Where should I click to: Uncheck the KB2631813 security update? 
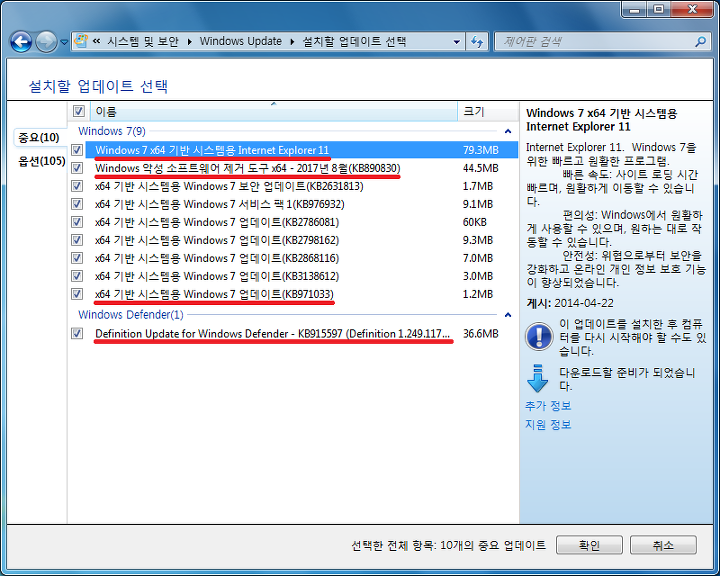pyautogui.click(x=77, y=186)
